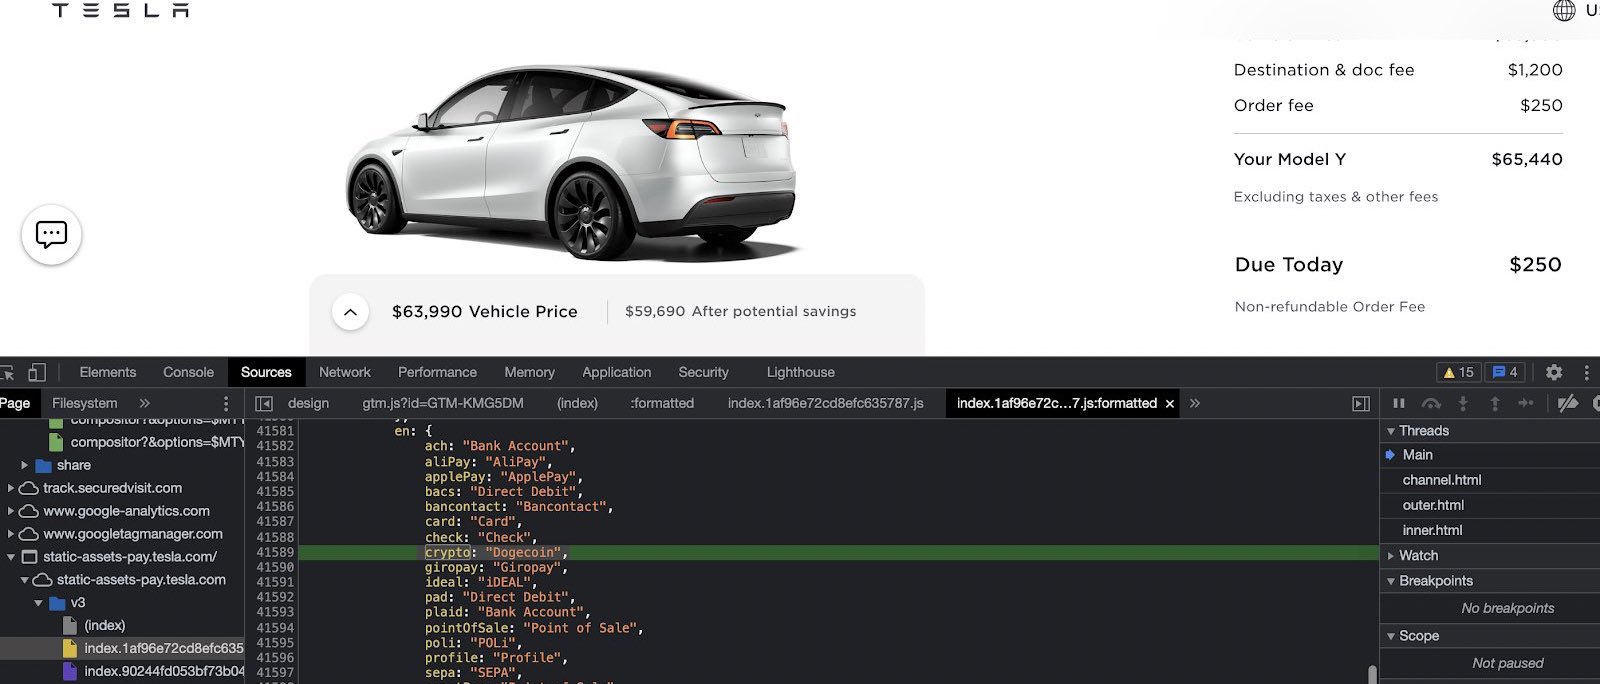Open the DevTools settings gear
Image resolution: width=1600 pixels, height=684 pixels.
point(1554,372)
